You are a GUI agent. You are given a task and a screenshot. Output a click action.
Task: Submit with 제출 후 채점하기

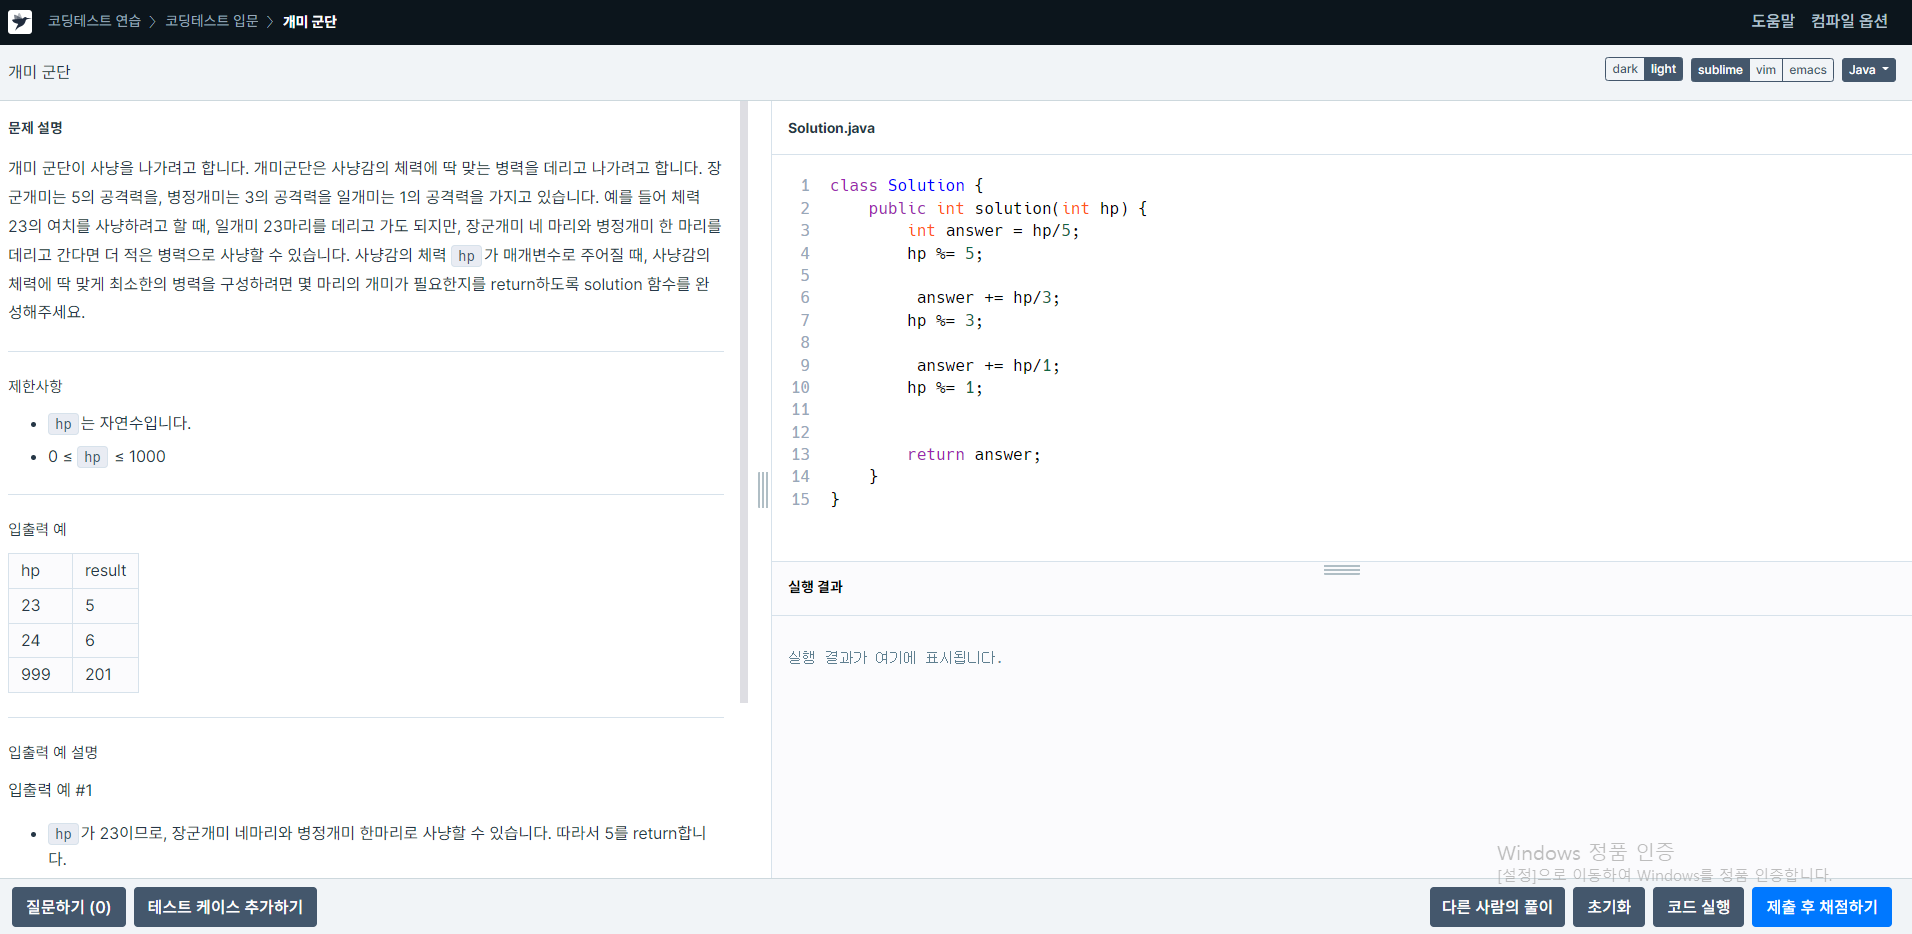click(x=1822, y=906)
